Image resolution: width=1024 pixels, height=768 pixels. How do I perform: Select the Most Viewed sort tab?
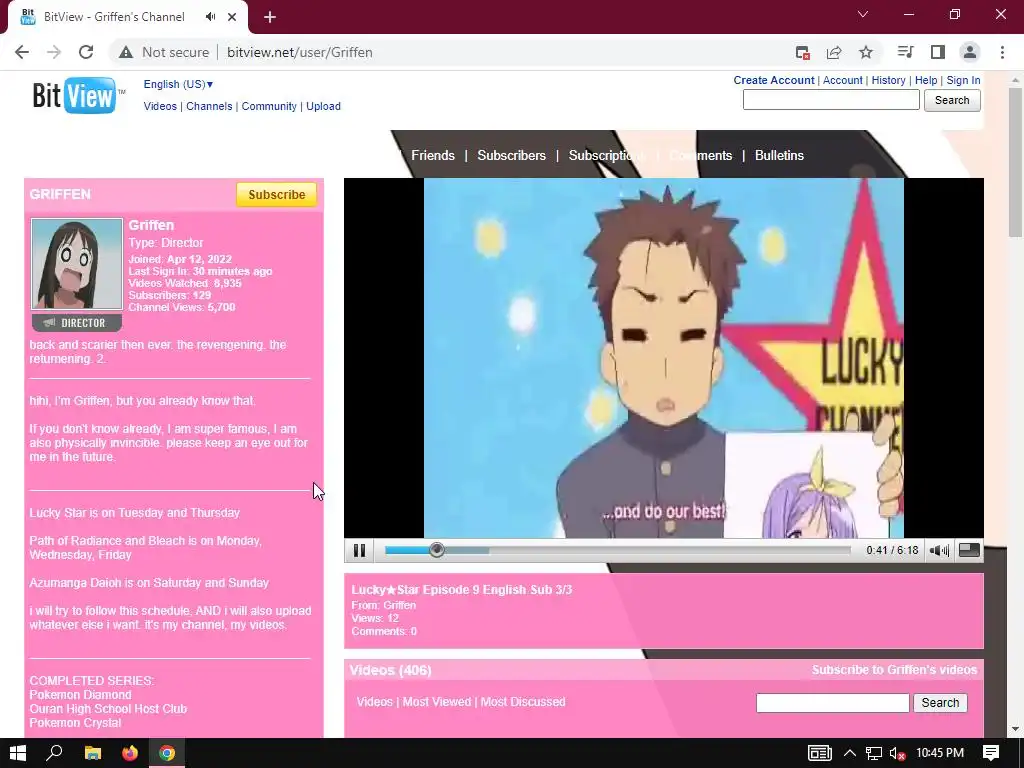pos(436,701)
